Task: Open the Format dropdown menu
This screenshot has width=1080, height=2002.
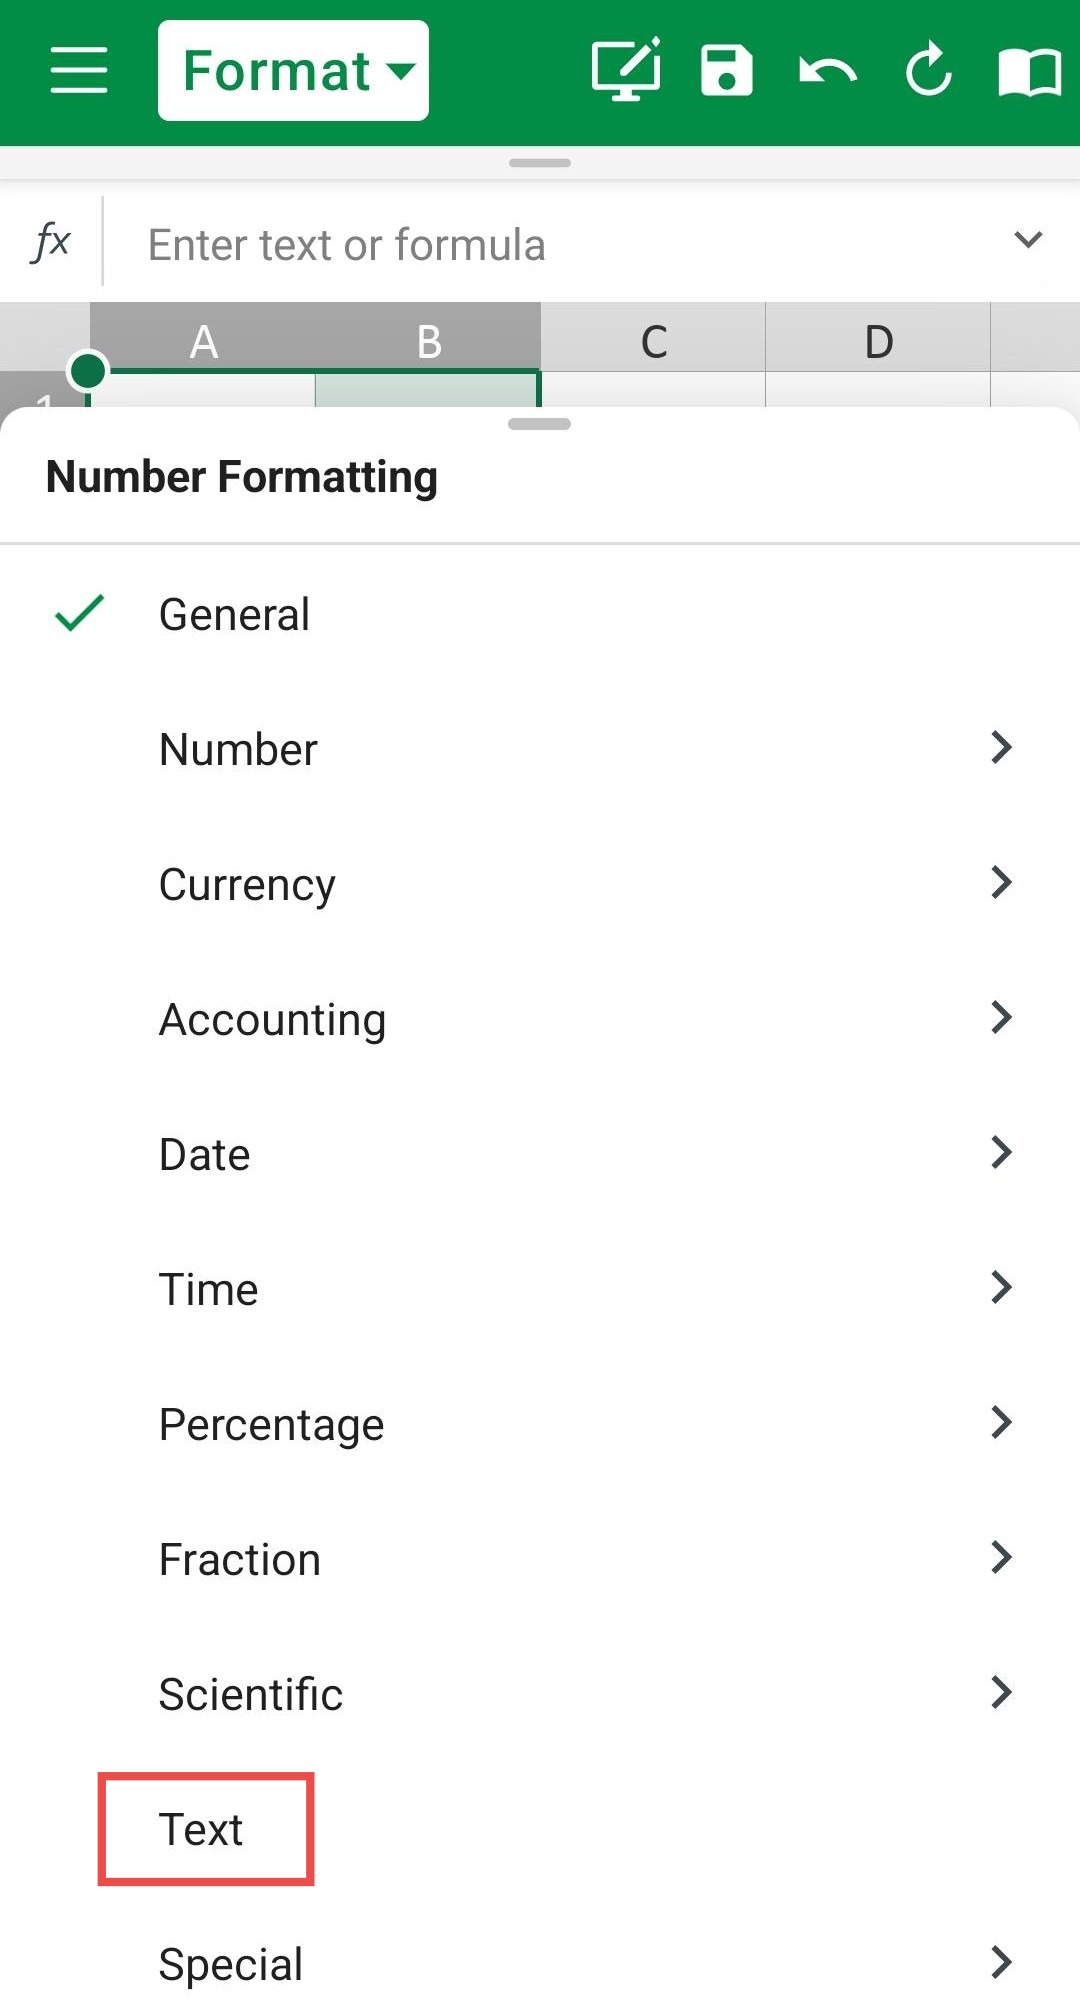Action: pyautogui.click(x=293, y=70)
